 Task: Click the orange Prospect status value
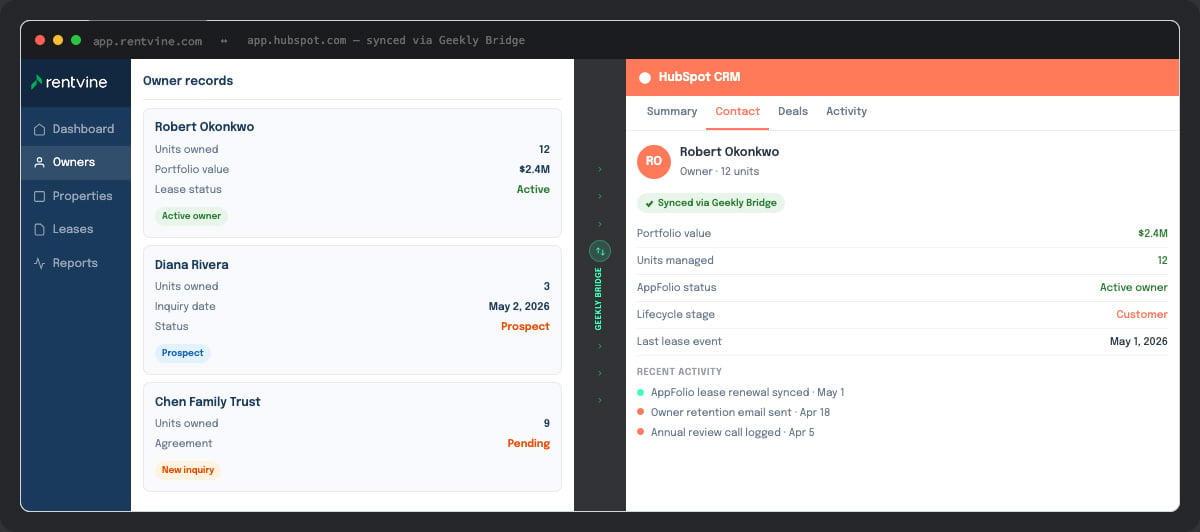tap(525, 326)
